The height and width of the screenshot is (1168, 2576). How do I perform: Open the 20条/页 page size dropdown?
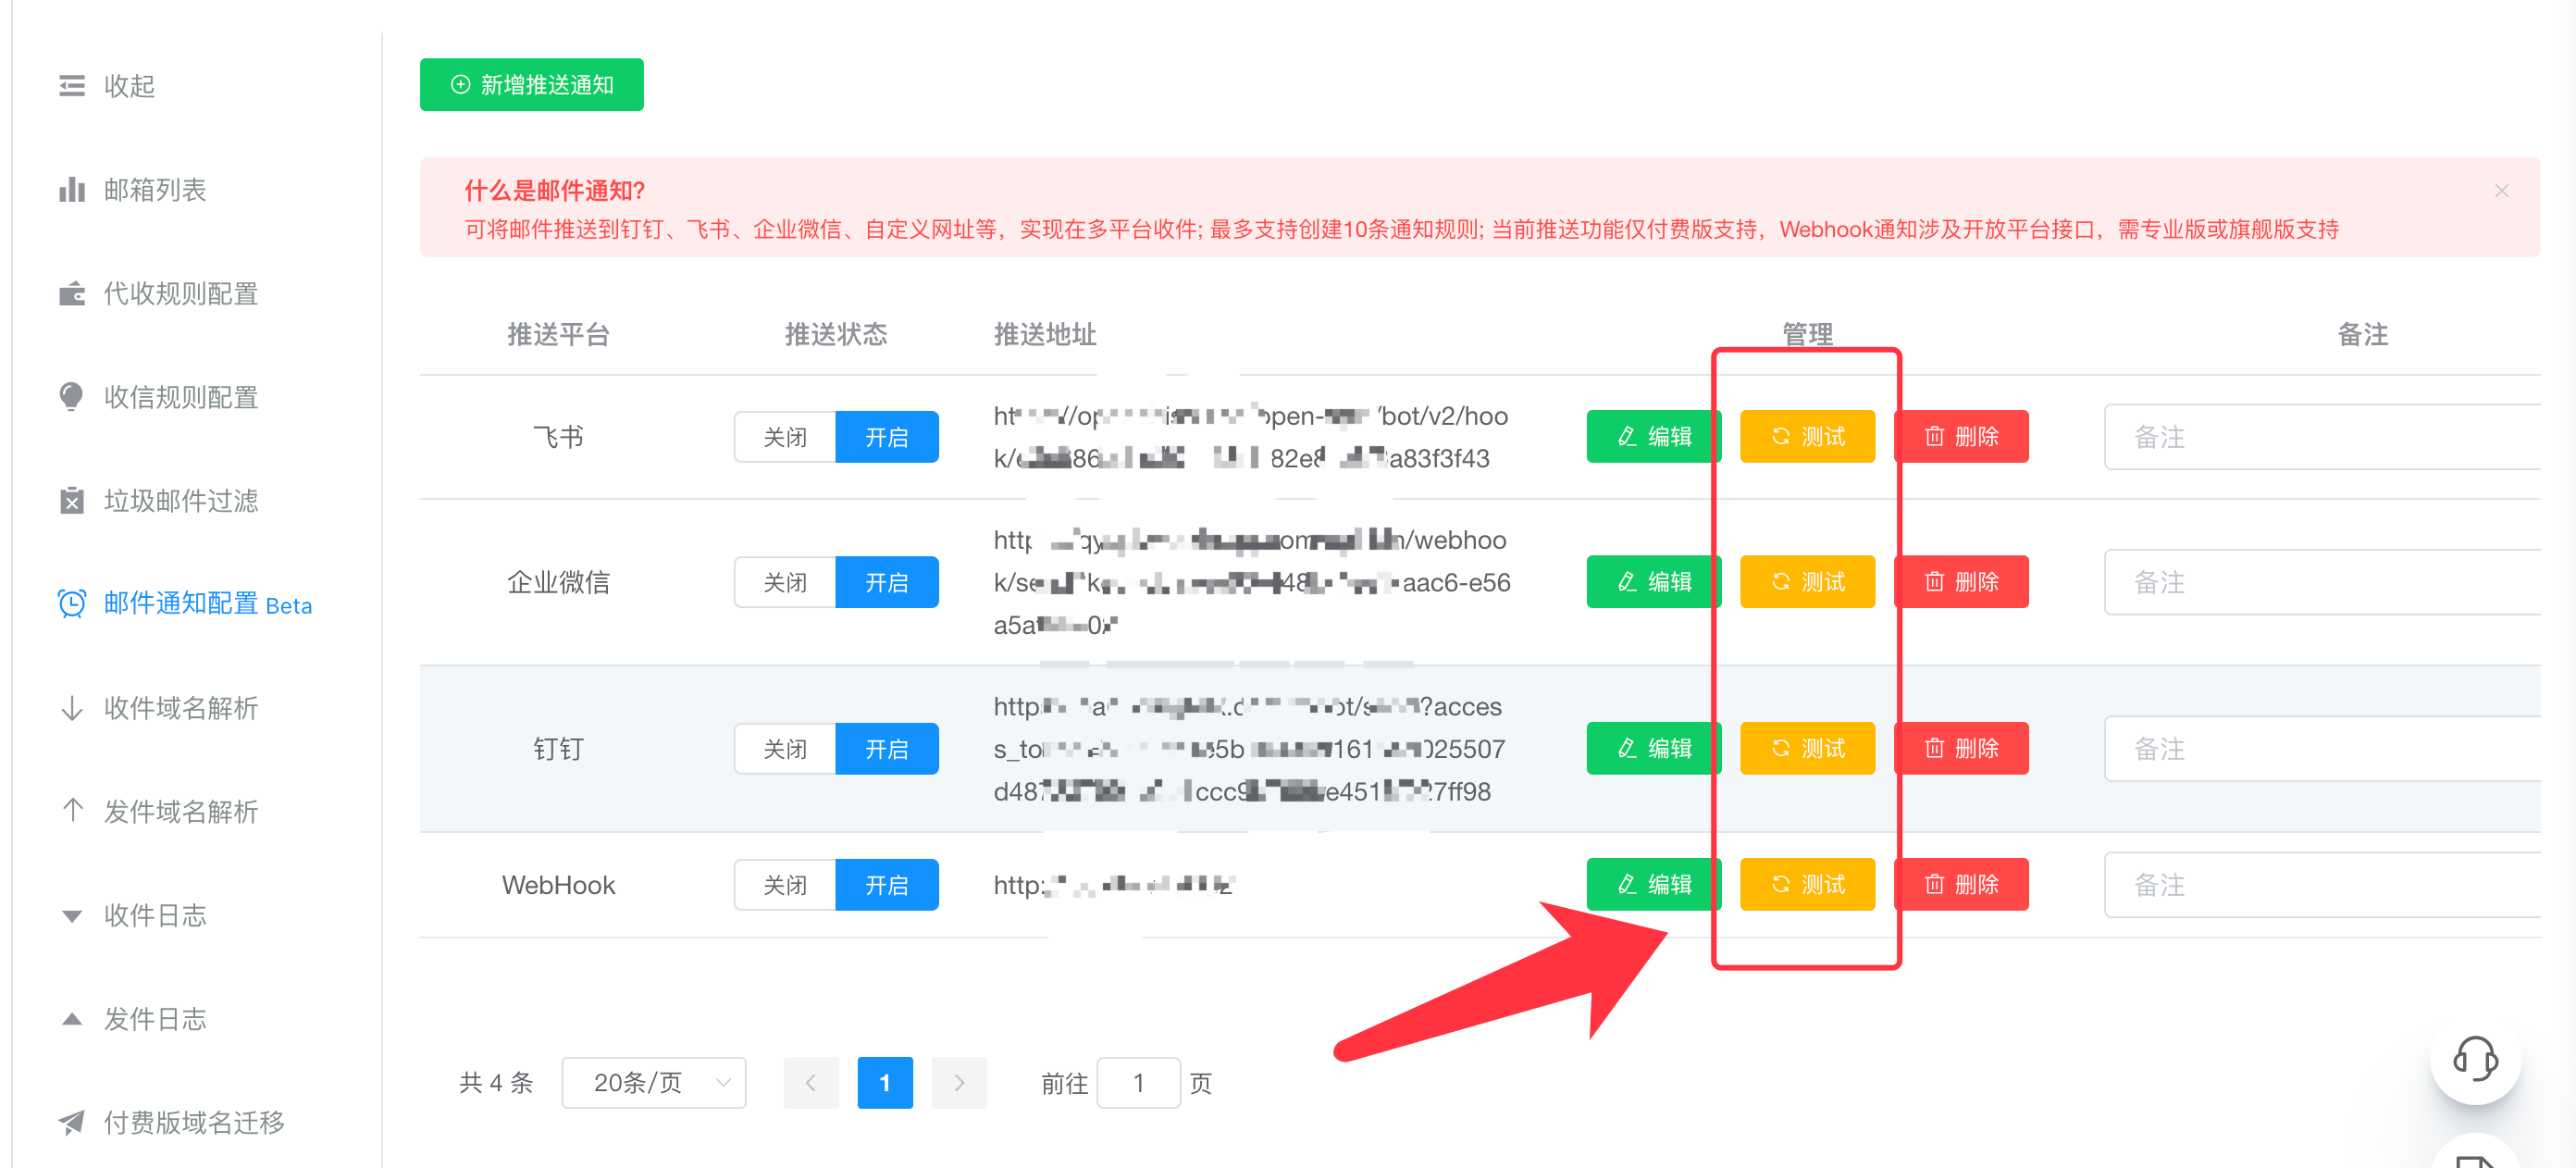click(x=654, y=1083)
